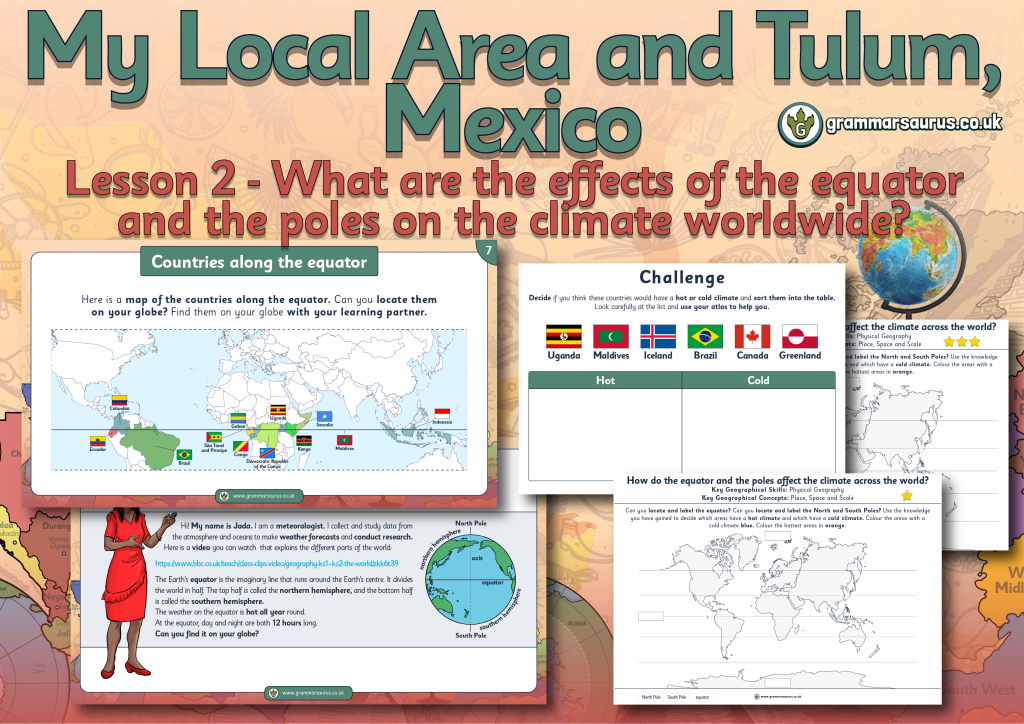Click the Iceland flag icon
Screen dimensions: 1024x724
tap(657, 337)
